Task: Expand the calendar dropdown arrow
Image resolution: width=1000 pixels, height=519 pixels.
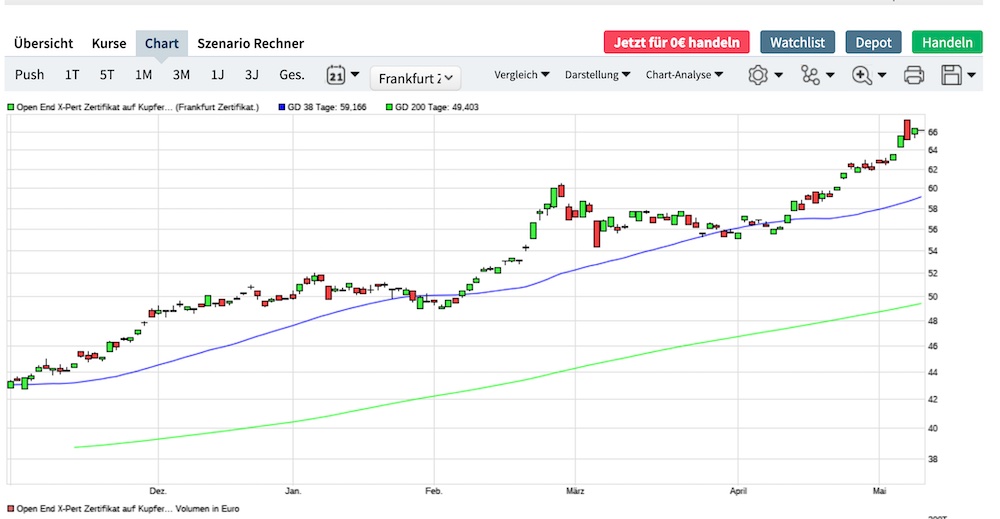Action: (x=355, y=75)
